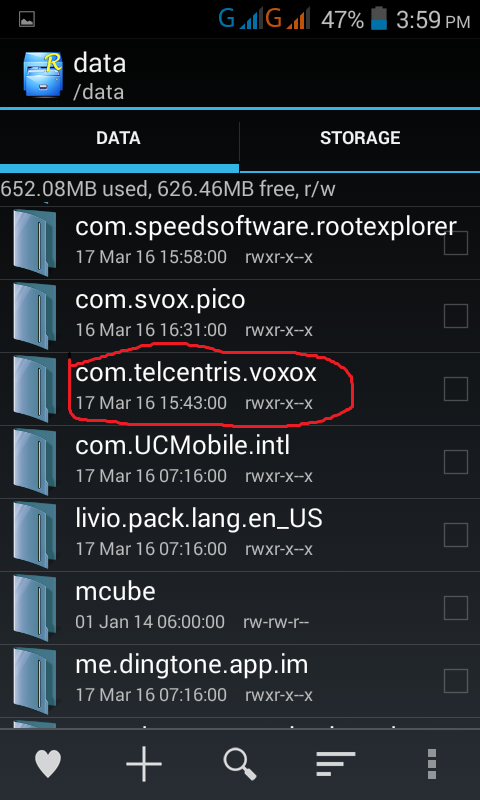Tick the livio.pack.lang.en_US checkbox
This screenshot has width=480, height=800.
coord(456,535)
